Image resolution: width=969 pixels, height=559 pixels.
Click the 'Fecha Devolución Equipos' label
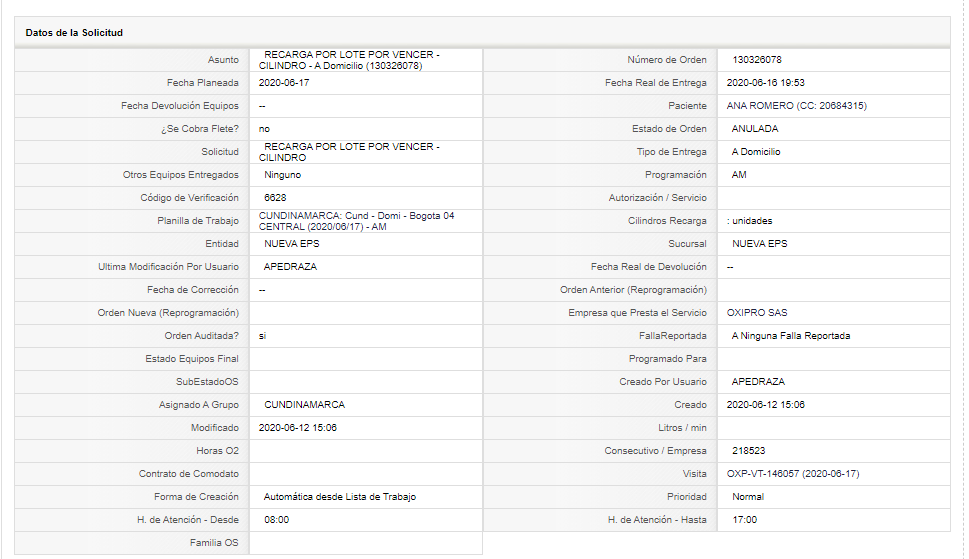point(180,106)
